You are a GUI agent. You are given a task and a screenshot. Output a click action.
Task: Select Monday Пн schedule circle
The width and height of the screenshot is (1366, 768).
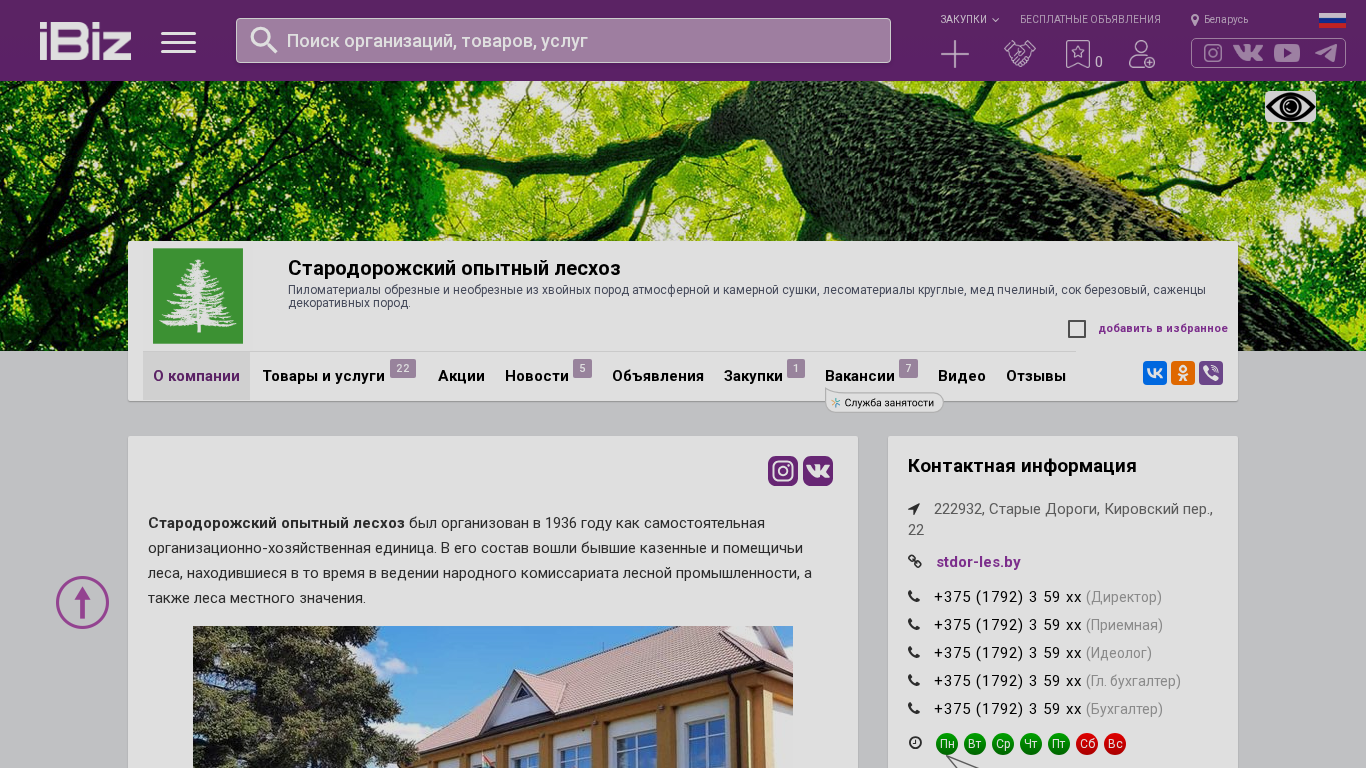coord(947,744)
